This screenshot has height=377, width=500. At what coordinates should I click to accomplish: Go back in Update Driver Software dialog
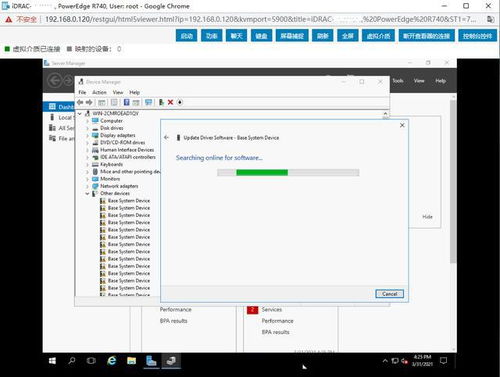click(167, 137)
